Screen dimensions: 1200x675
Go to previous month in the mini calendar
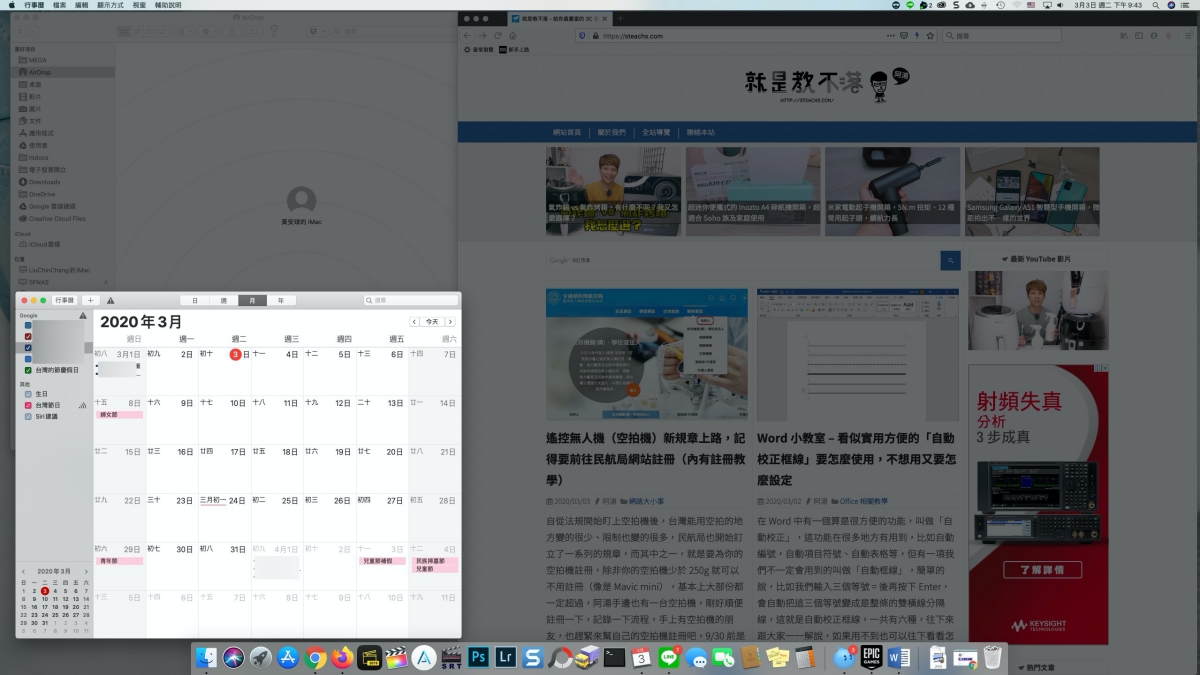pos(24,571)
